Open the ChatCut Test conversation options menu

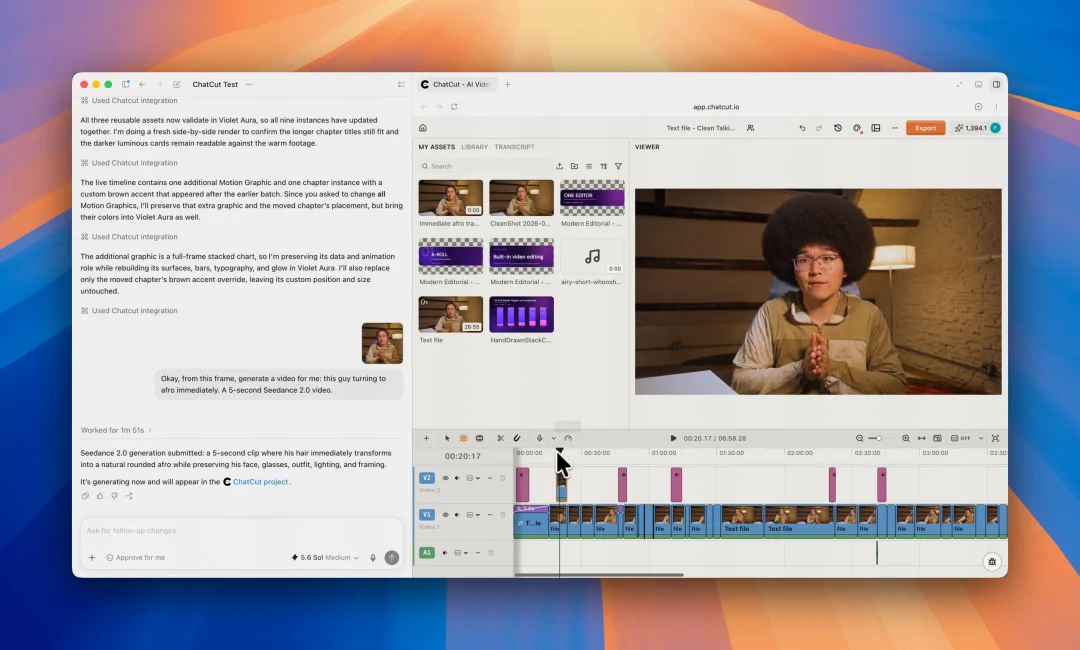click(x=249, y=85)
